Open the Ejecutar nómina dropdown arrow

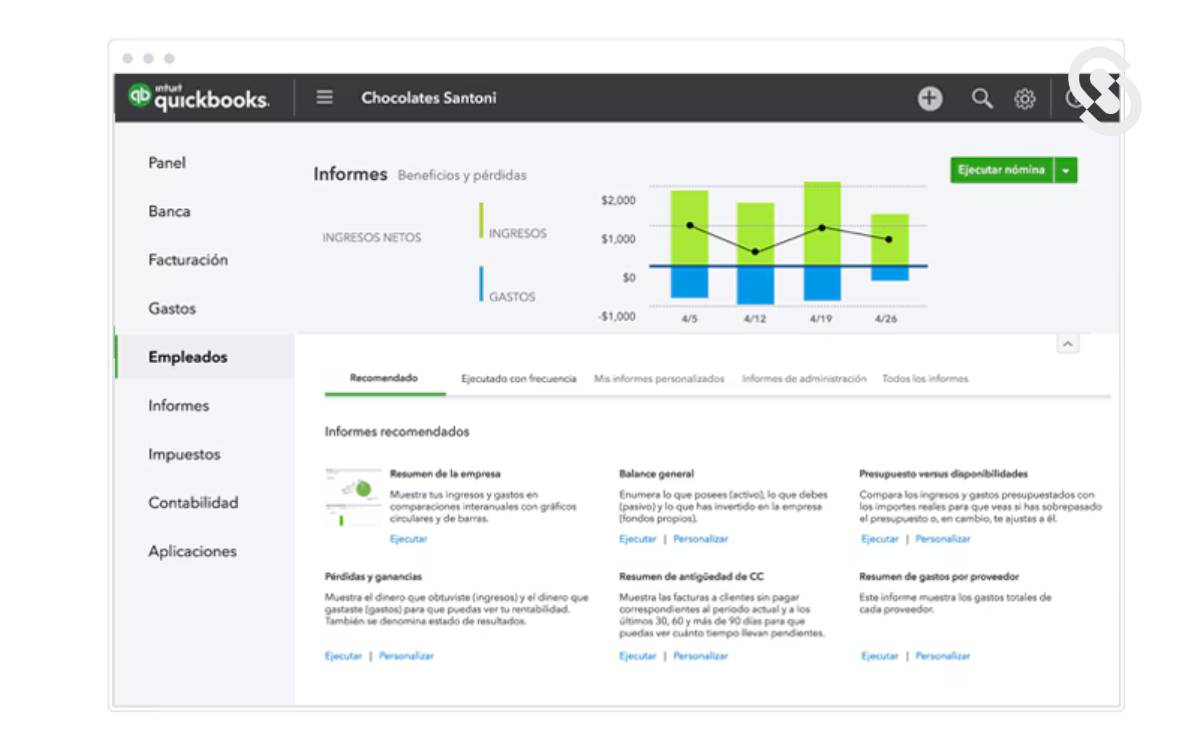1066,171
